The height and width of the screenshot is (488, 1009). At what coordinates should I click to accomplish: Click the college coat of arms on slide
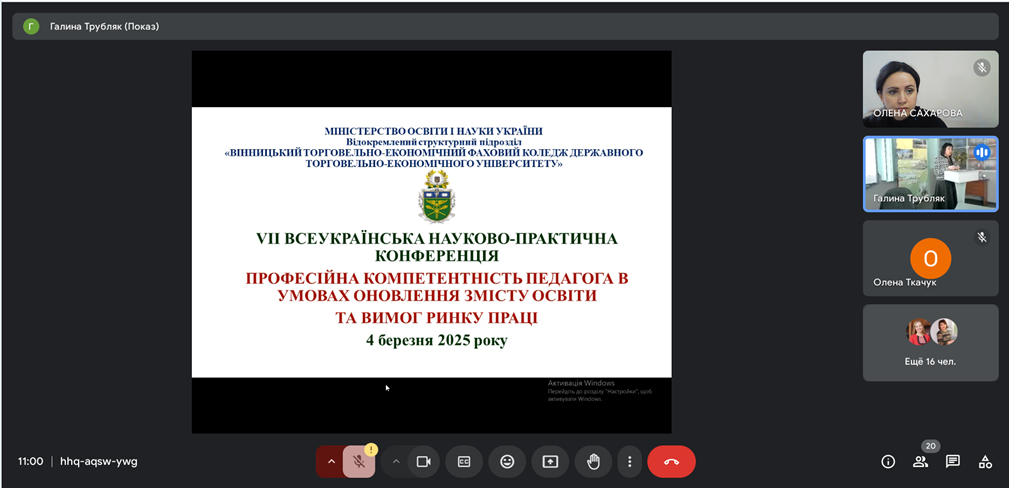click(435, 196)
